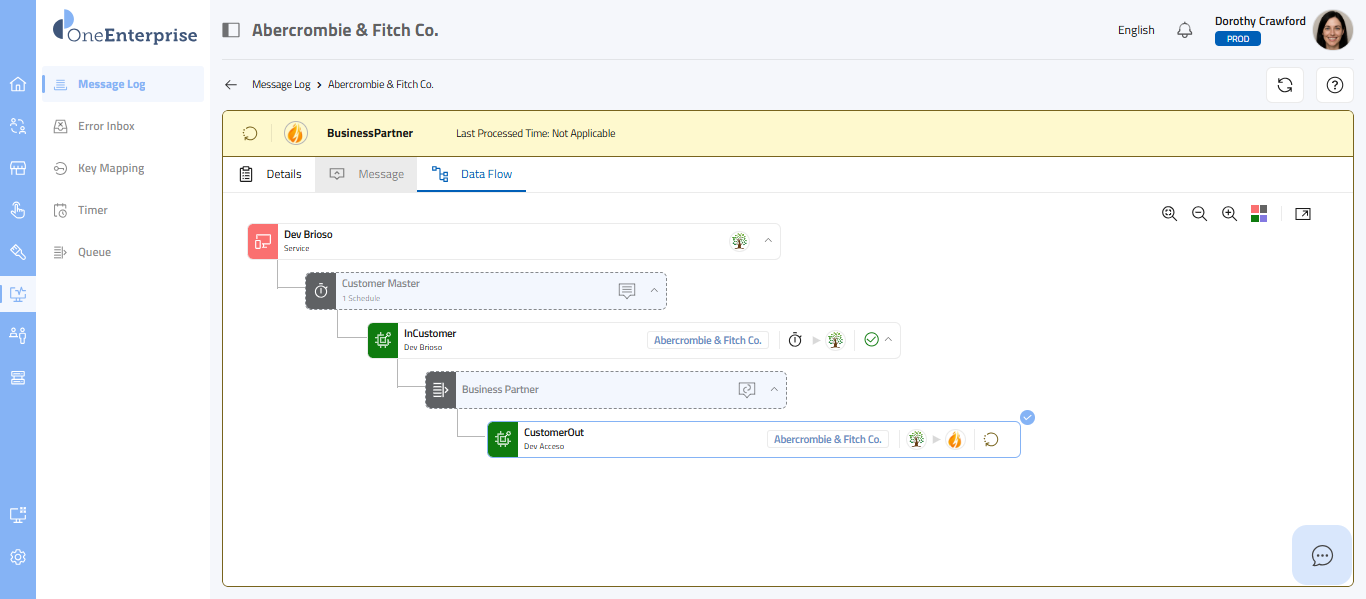
Task: Open the chat bubble widget
Action: coord(1322,555)
